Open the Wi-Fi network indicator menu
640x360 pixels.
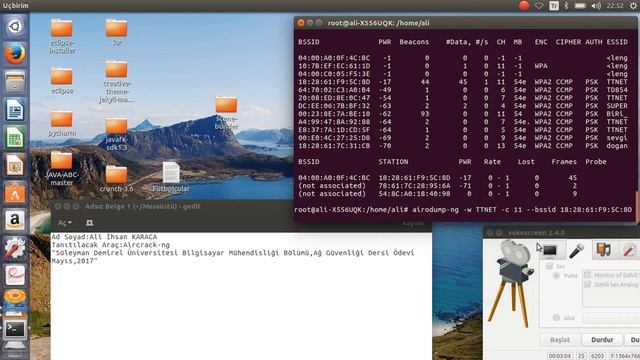click(x=539, y=6)
